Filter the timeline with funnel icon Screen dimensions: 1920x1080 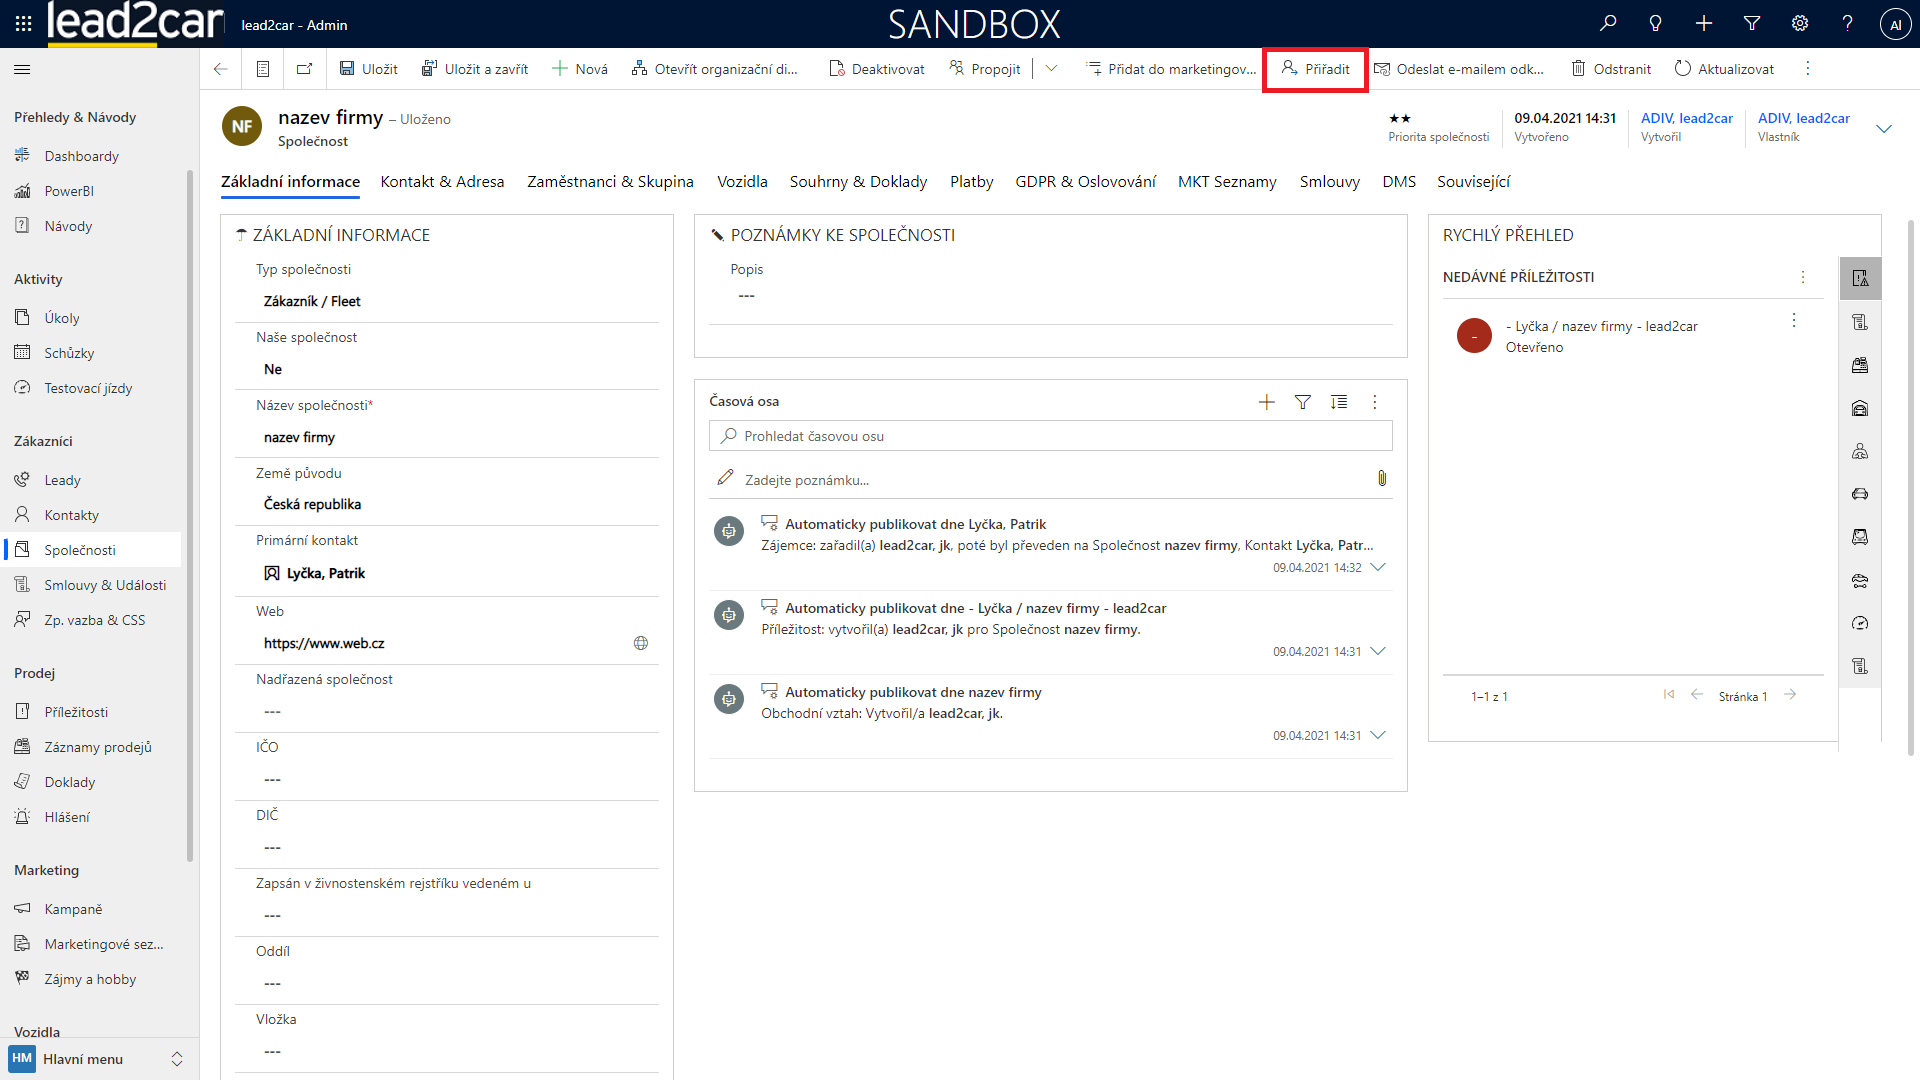point(1302,402)
